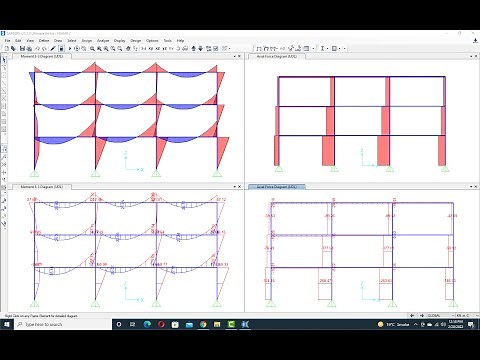Open Microsoft Edge from taskbar
The image size is (480, 360).
pos(147,324)
